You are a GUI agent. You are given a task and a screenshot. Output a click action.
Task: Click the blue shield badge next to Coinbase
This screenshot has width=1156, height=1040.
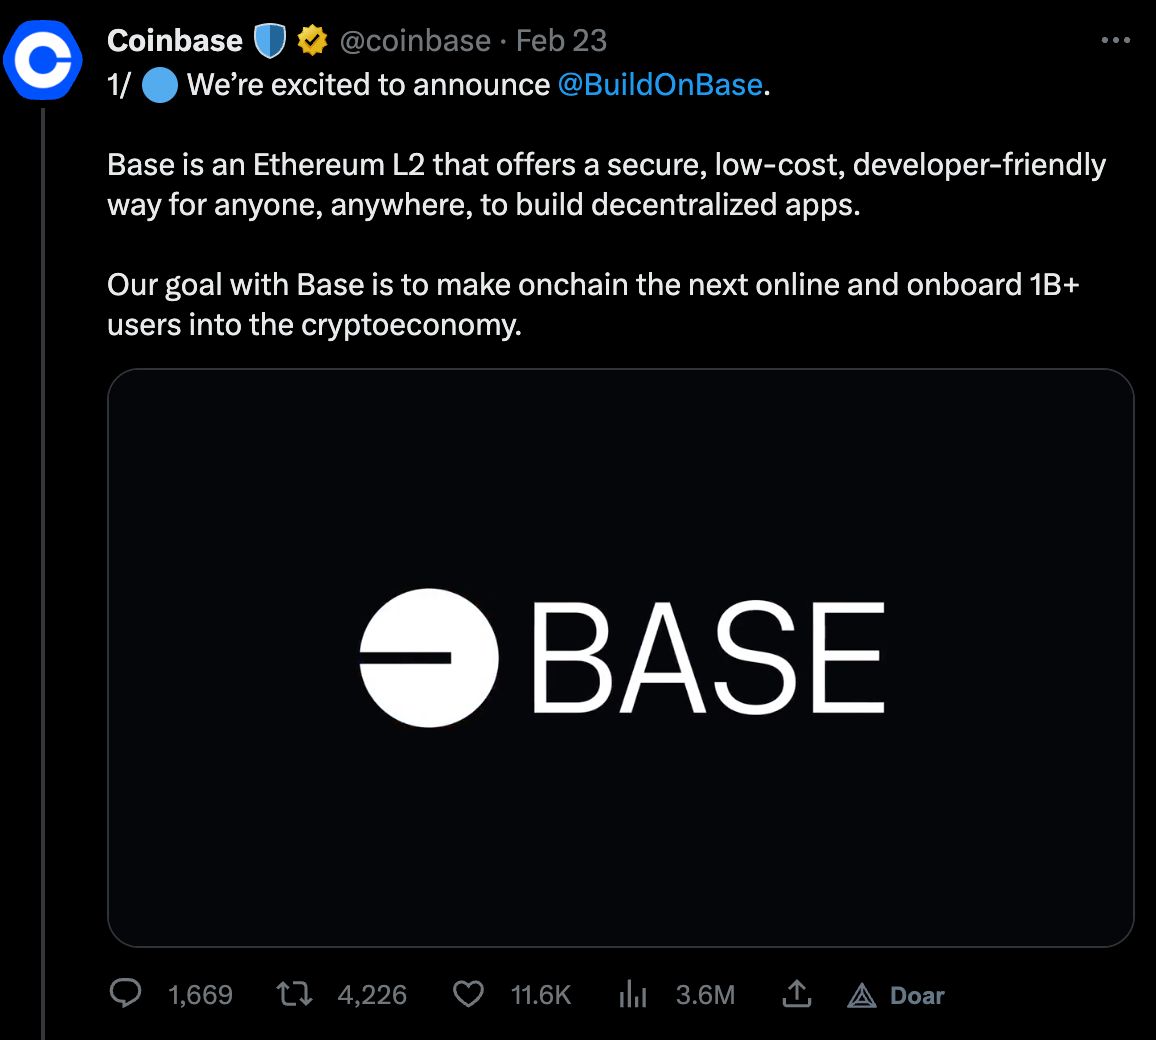click(x=270, y=41)
